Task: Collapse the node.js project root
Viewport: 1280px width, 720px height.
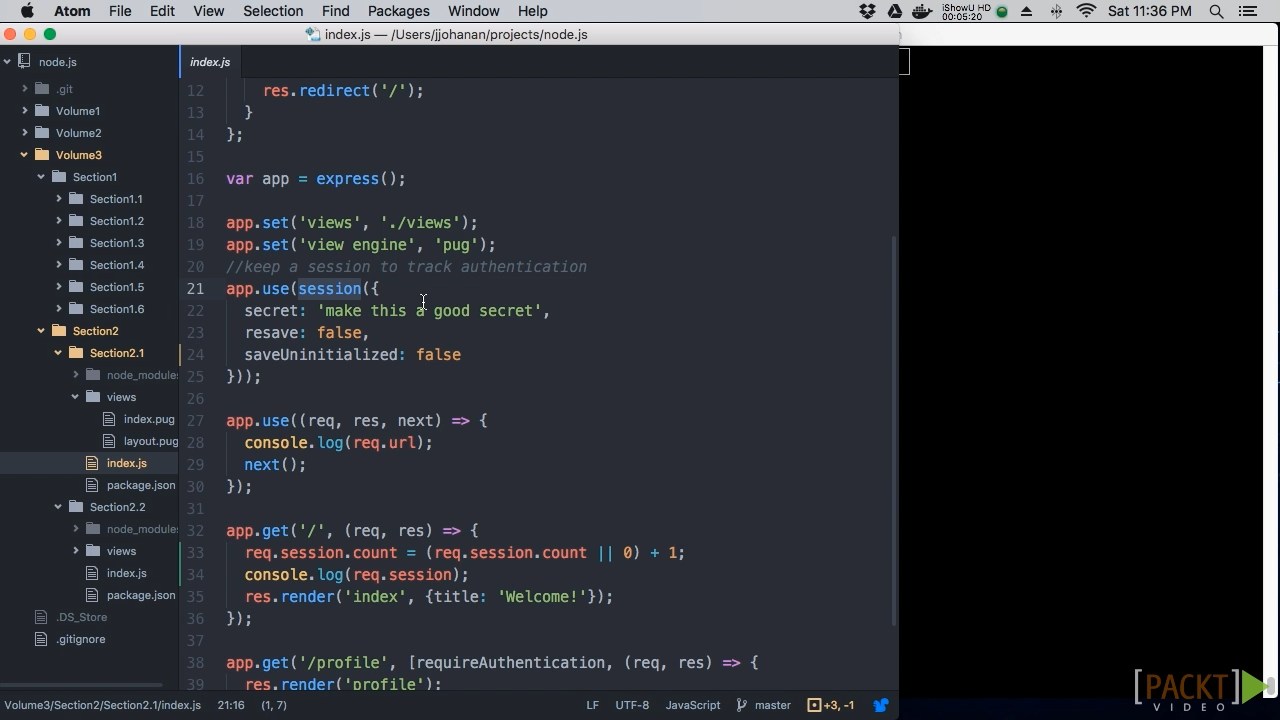Action: tap(7, 62)
